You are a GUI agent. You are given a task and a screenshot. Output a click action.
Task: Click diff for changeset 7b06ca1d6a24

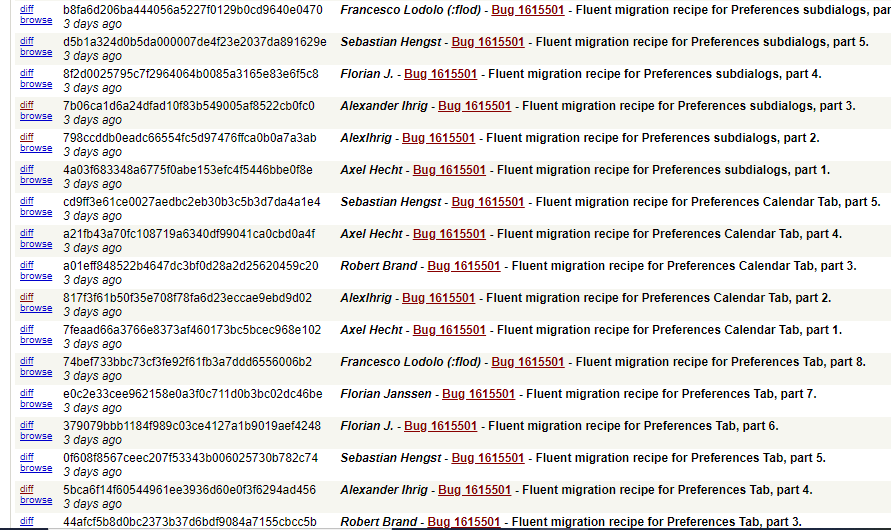tap(27, 105)
